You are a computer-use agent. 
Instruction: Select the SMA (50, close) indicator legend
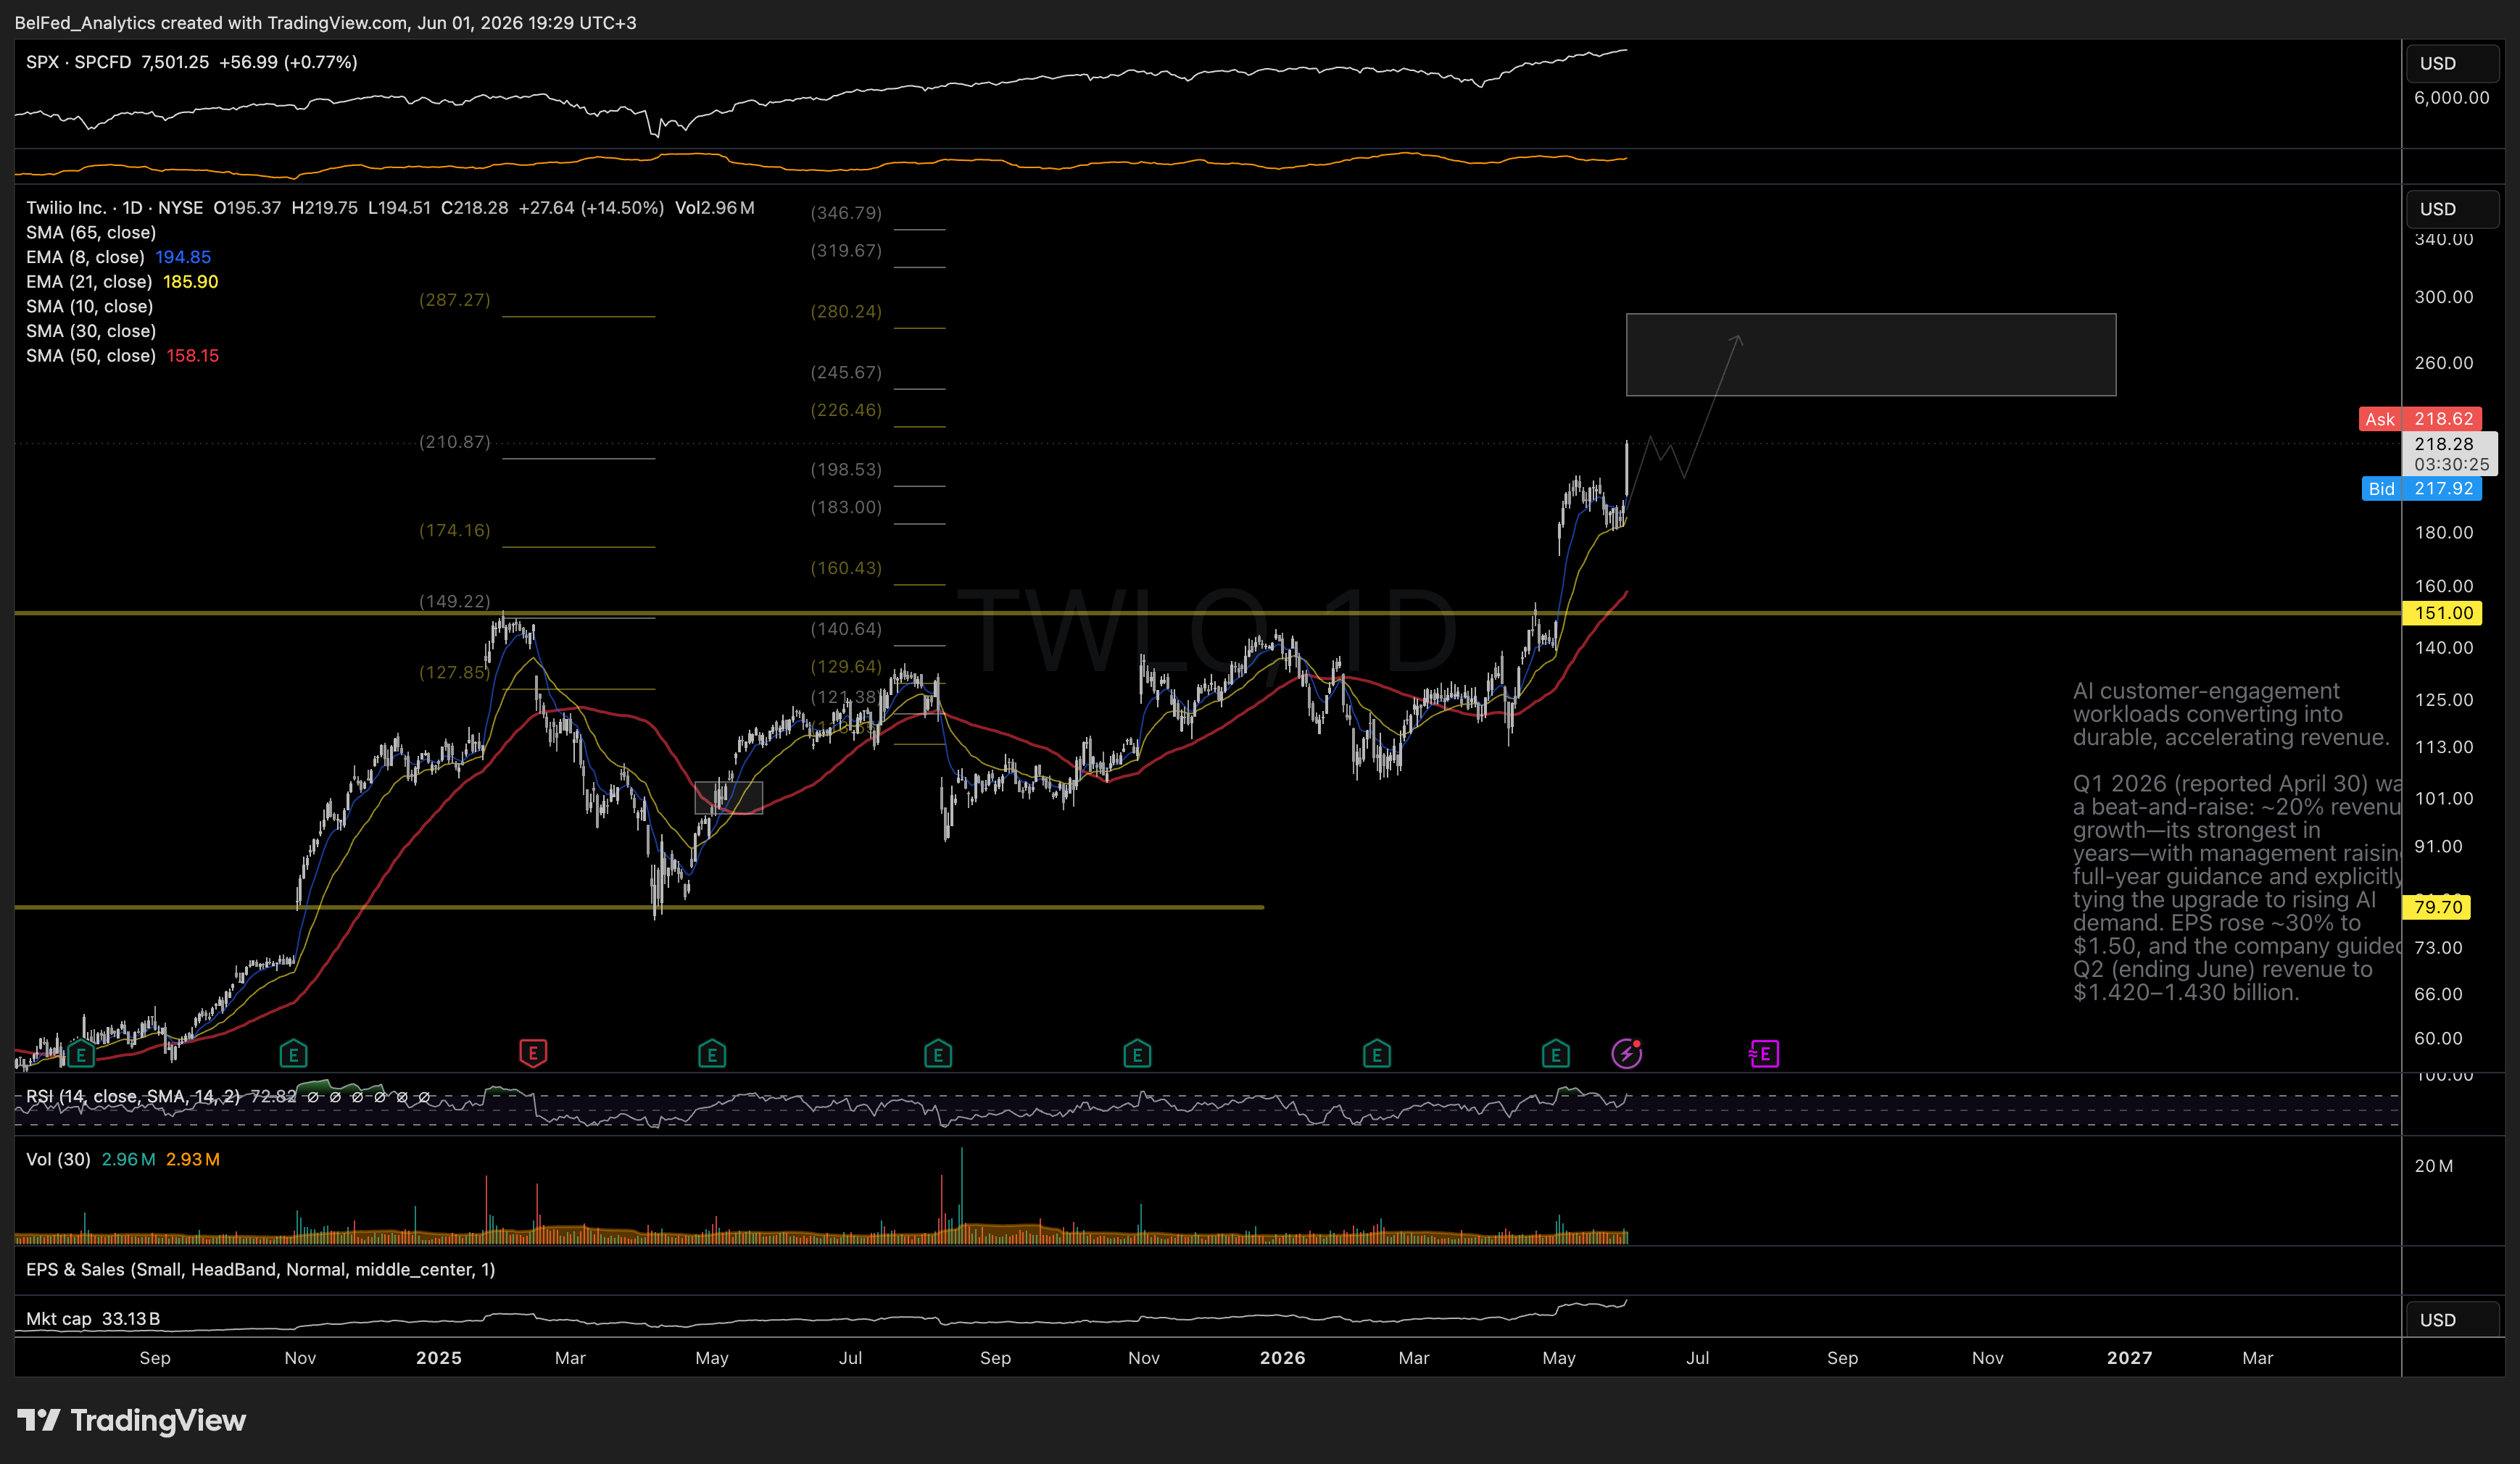tap(91, 356)
